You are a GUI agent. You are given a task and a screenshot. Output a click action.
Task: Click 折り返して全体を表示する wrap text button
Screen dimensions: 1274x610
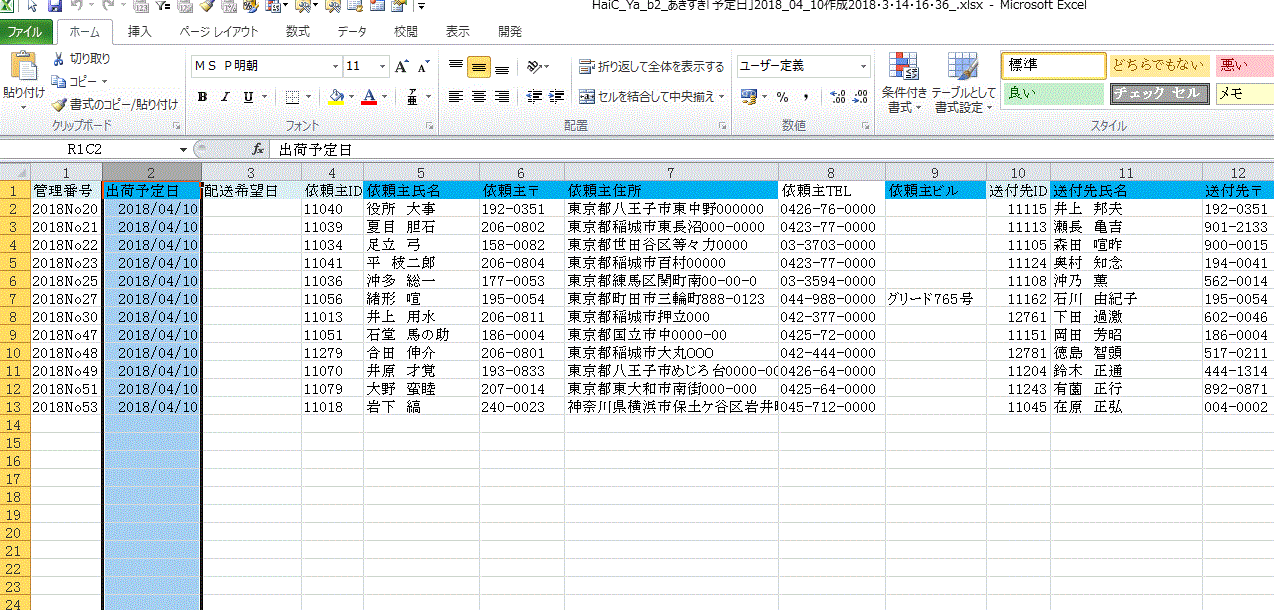[651, 67]
